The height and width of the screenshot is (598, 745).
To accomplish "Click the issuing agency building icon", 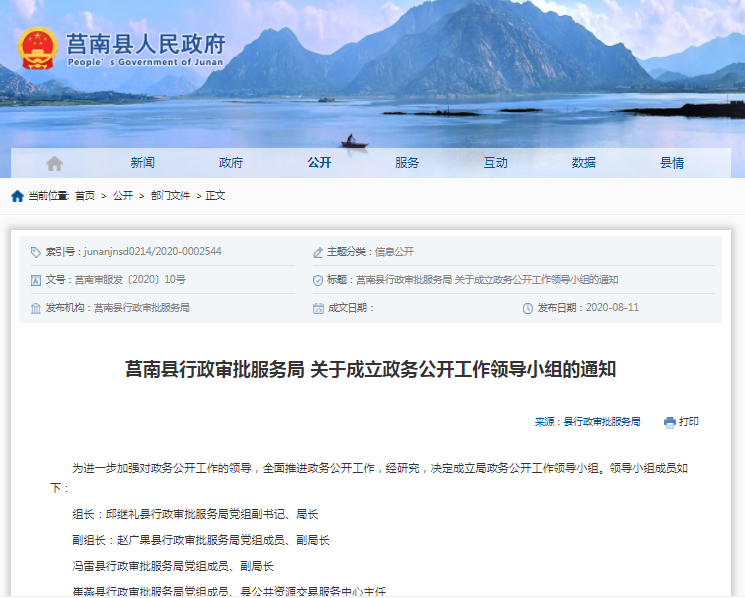I will pyautogui.click(x=36, y=308).
